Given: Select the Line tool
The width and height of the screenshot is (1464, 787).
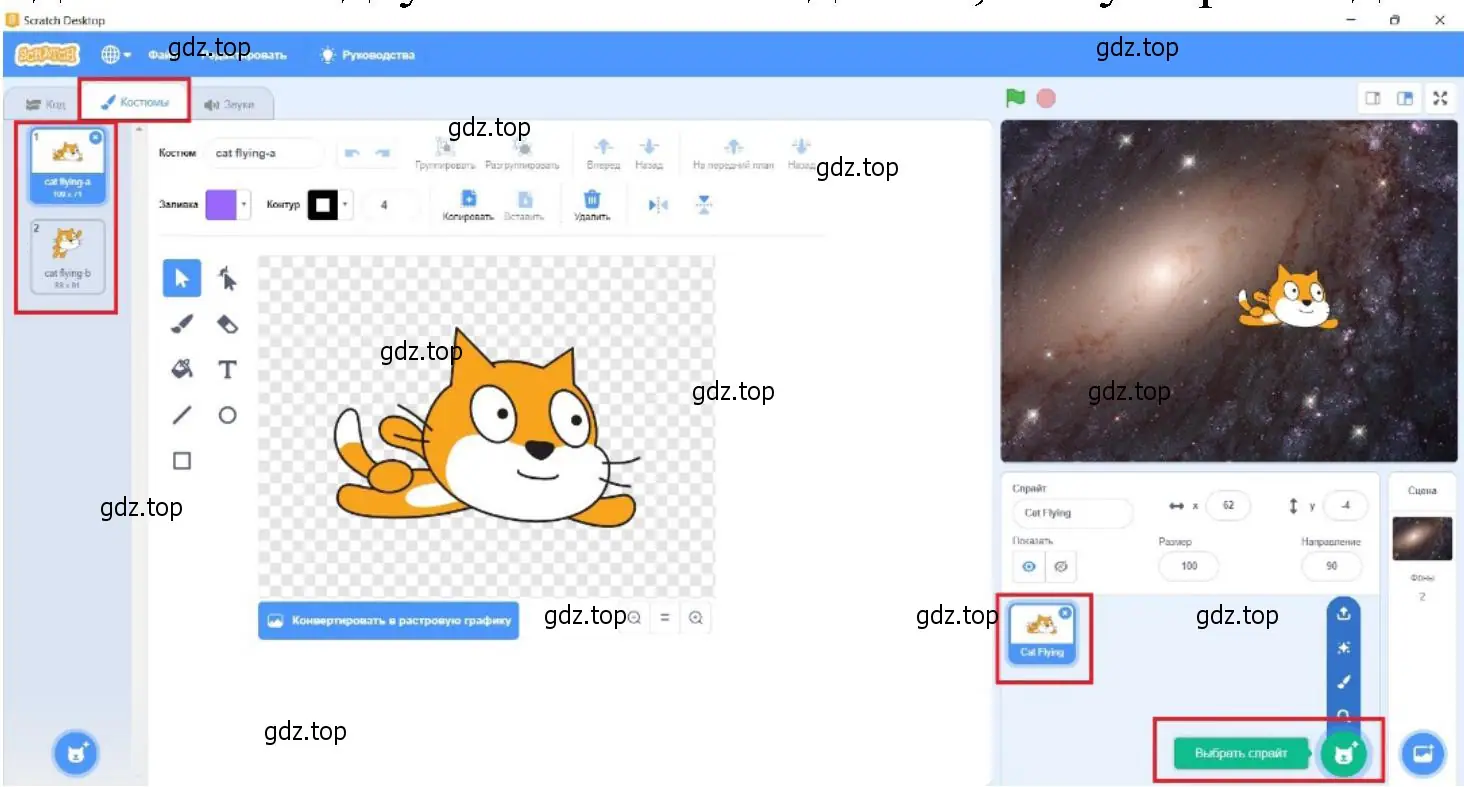Looking at the screenshot, I should (x=182, y=415).
